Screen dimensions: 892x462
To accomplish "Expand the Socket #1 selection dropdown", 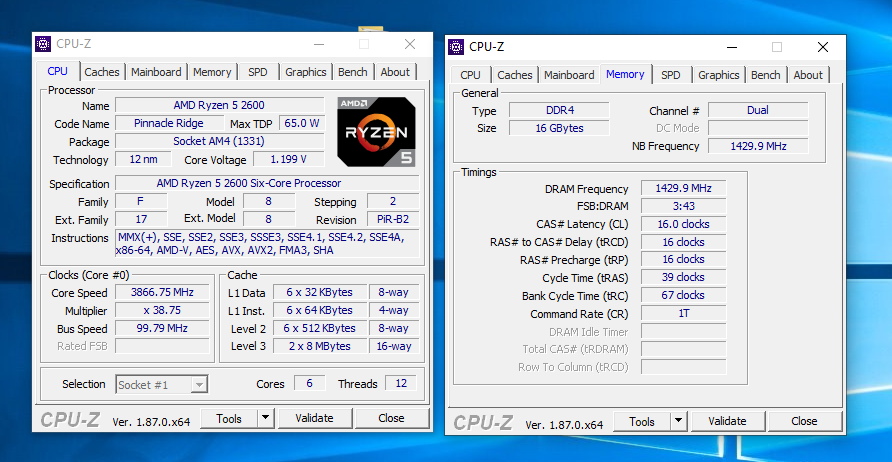I will coord(199,385).
